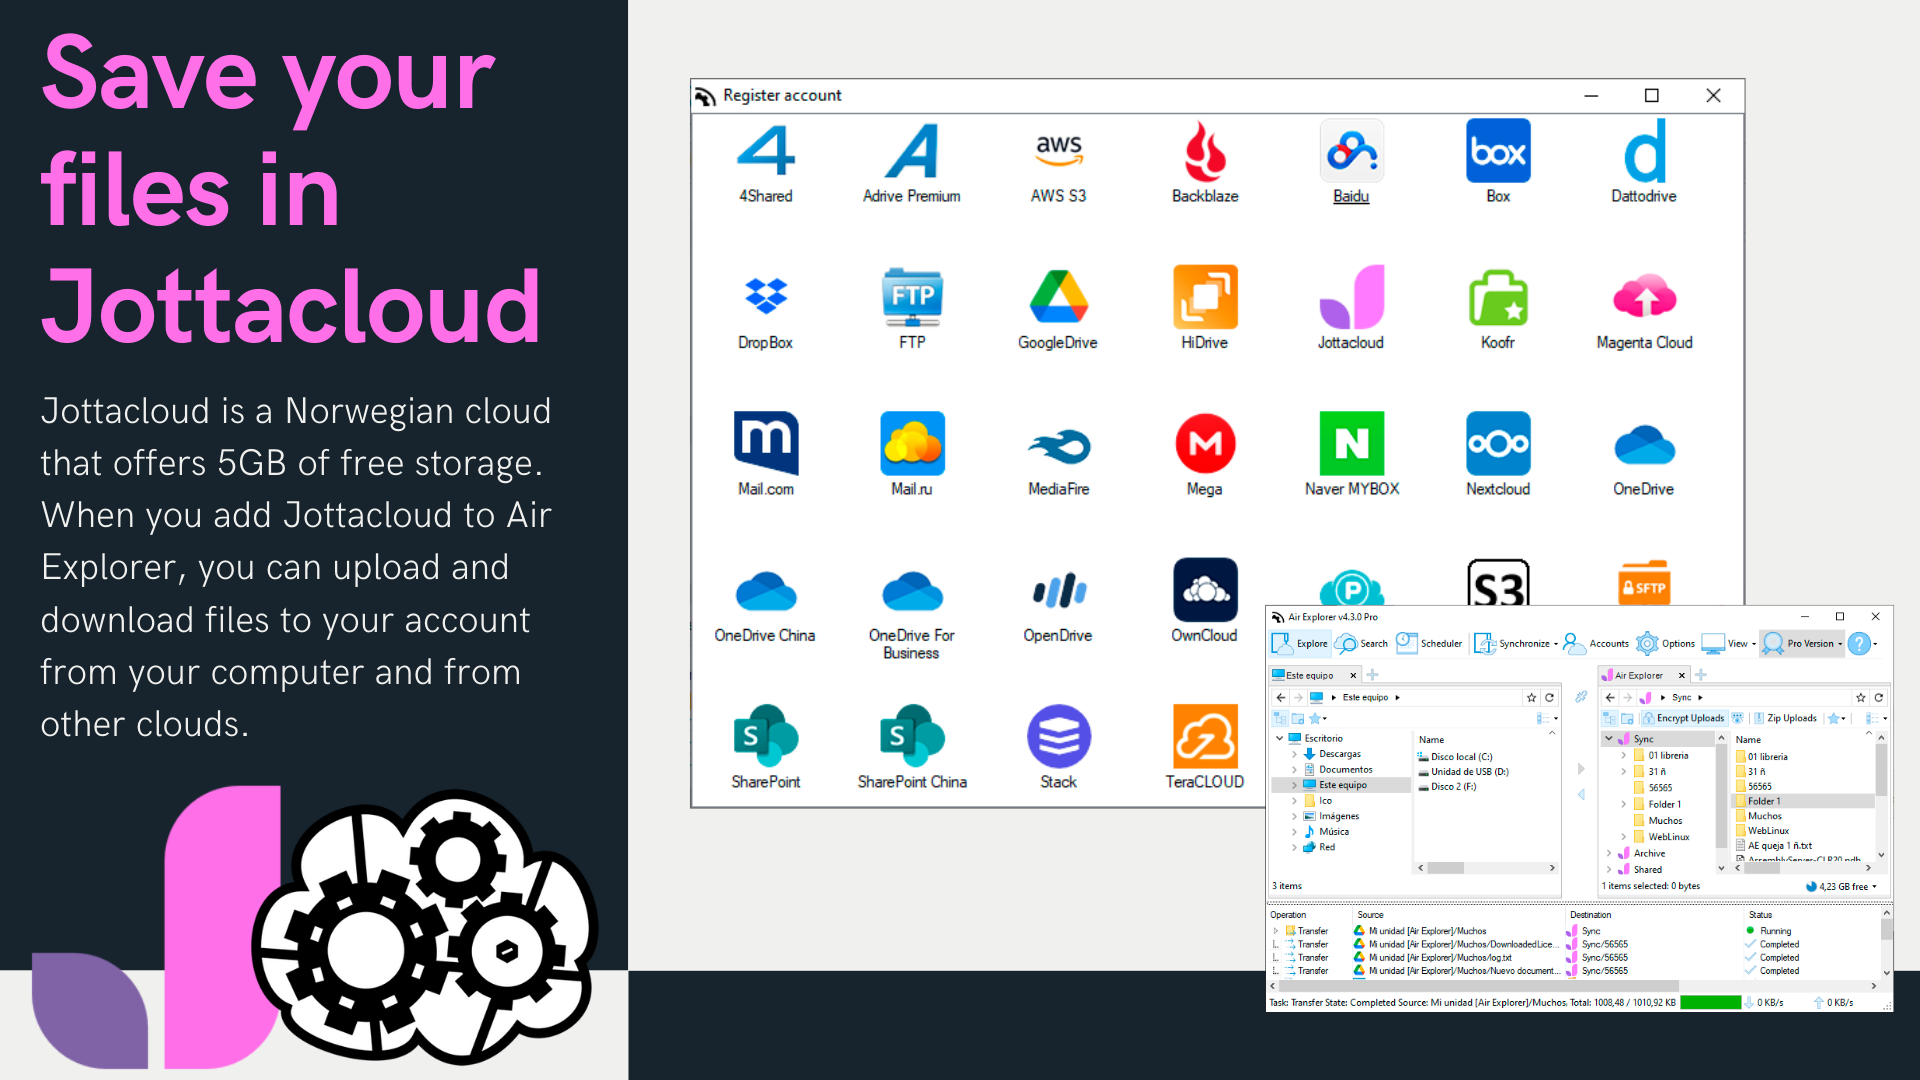
Task: Enable Zip Uploads
Action: pos(1787,718)
